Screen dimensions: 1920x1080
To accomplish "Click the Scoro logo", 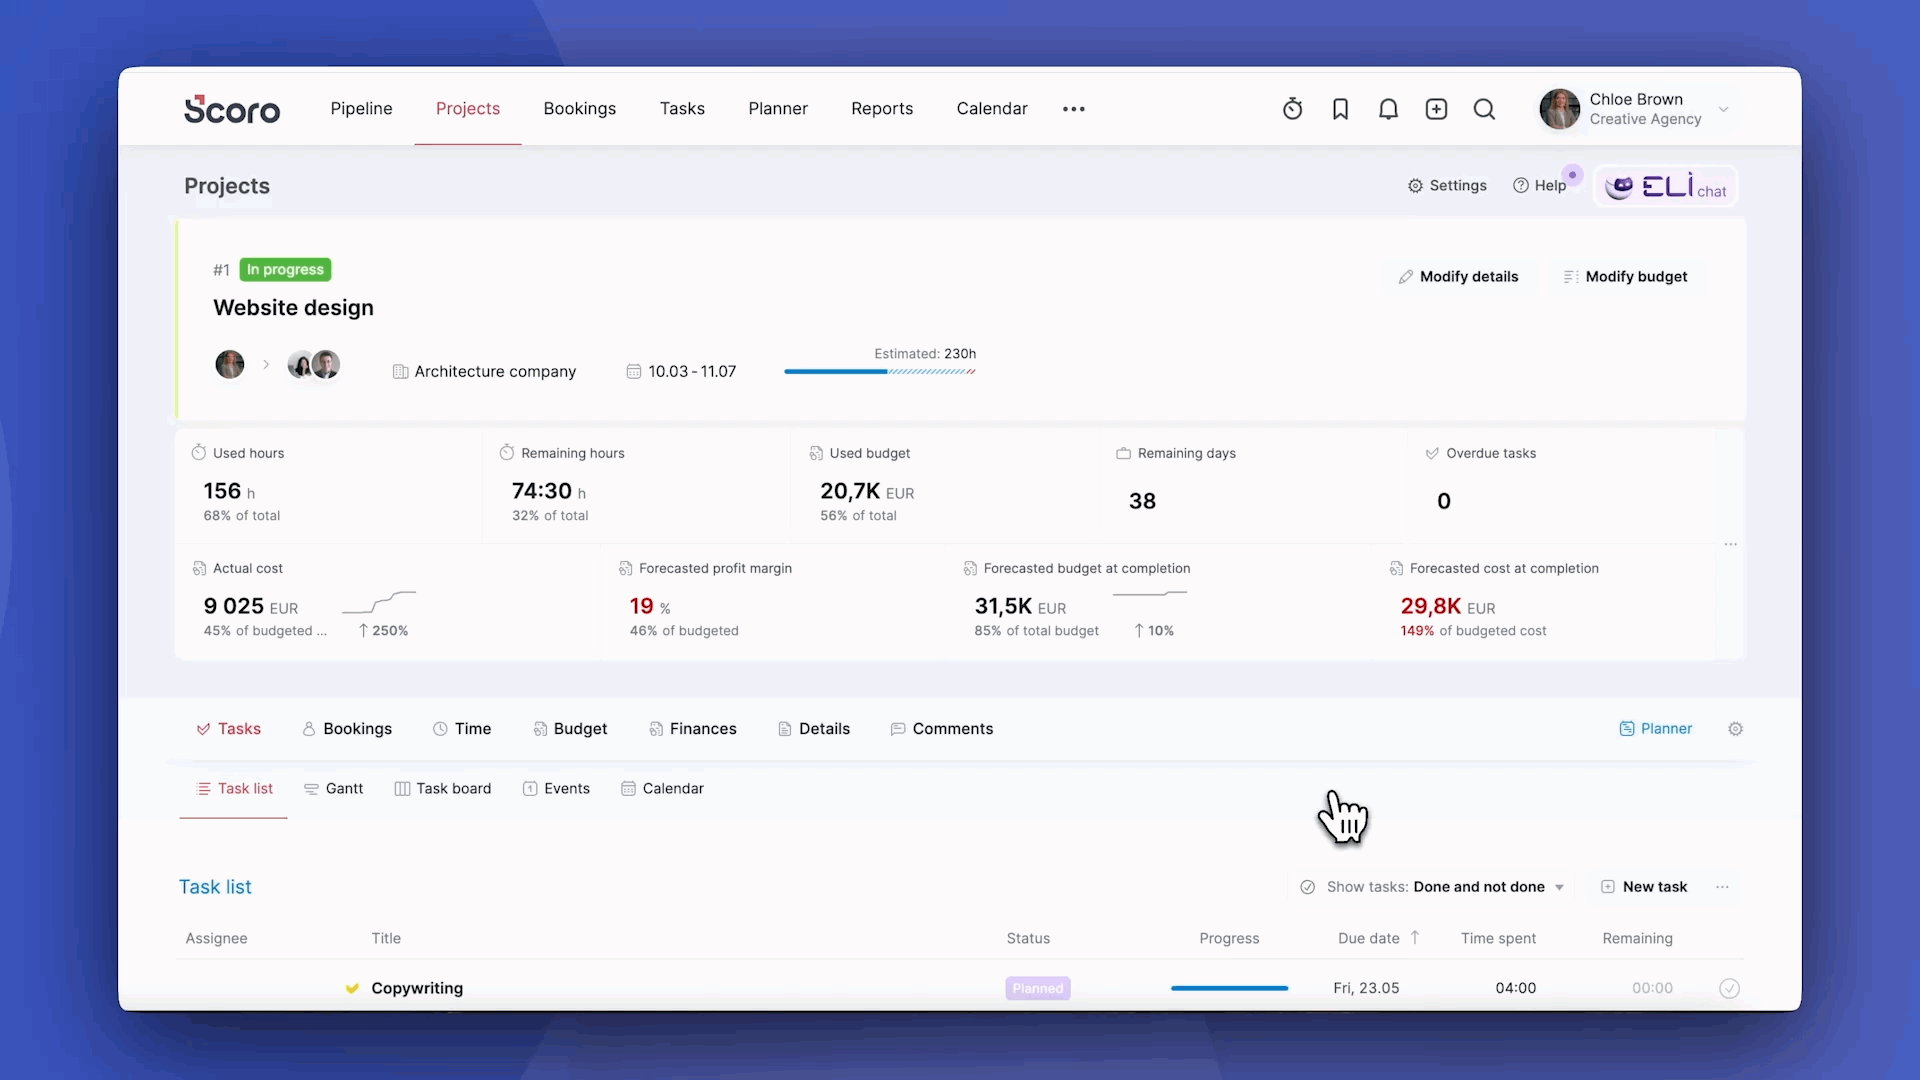I will tap(232, 109).
